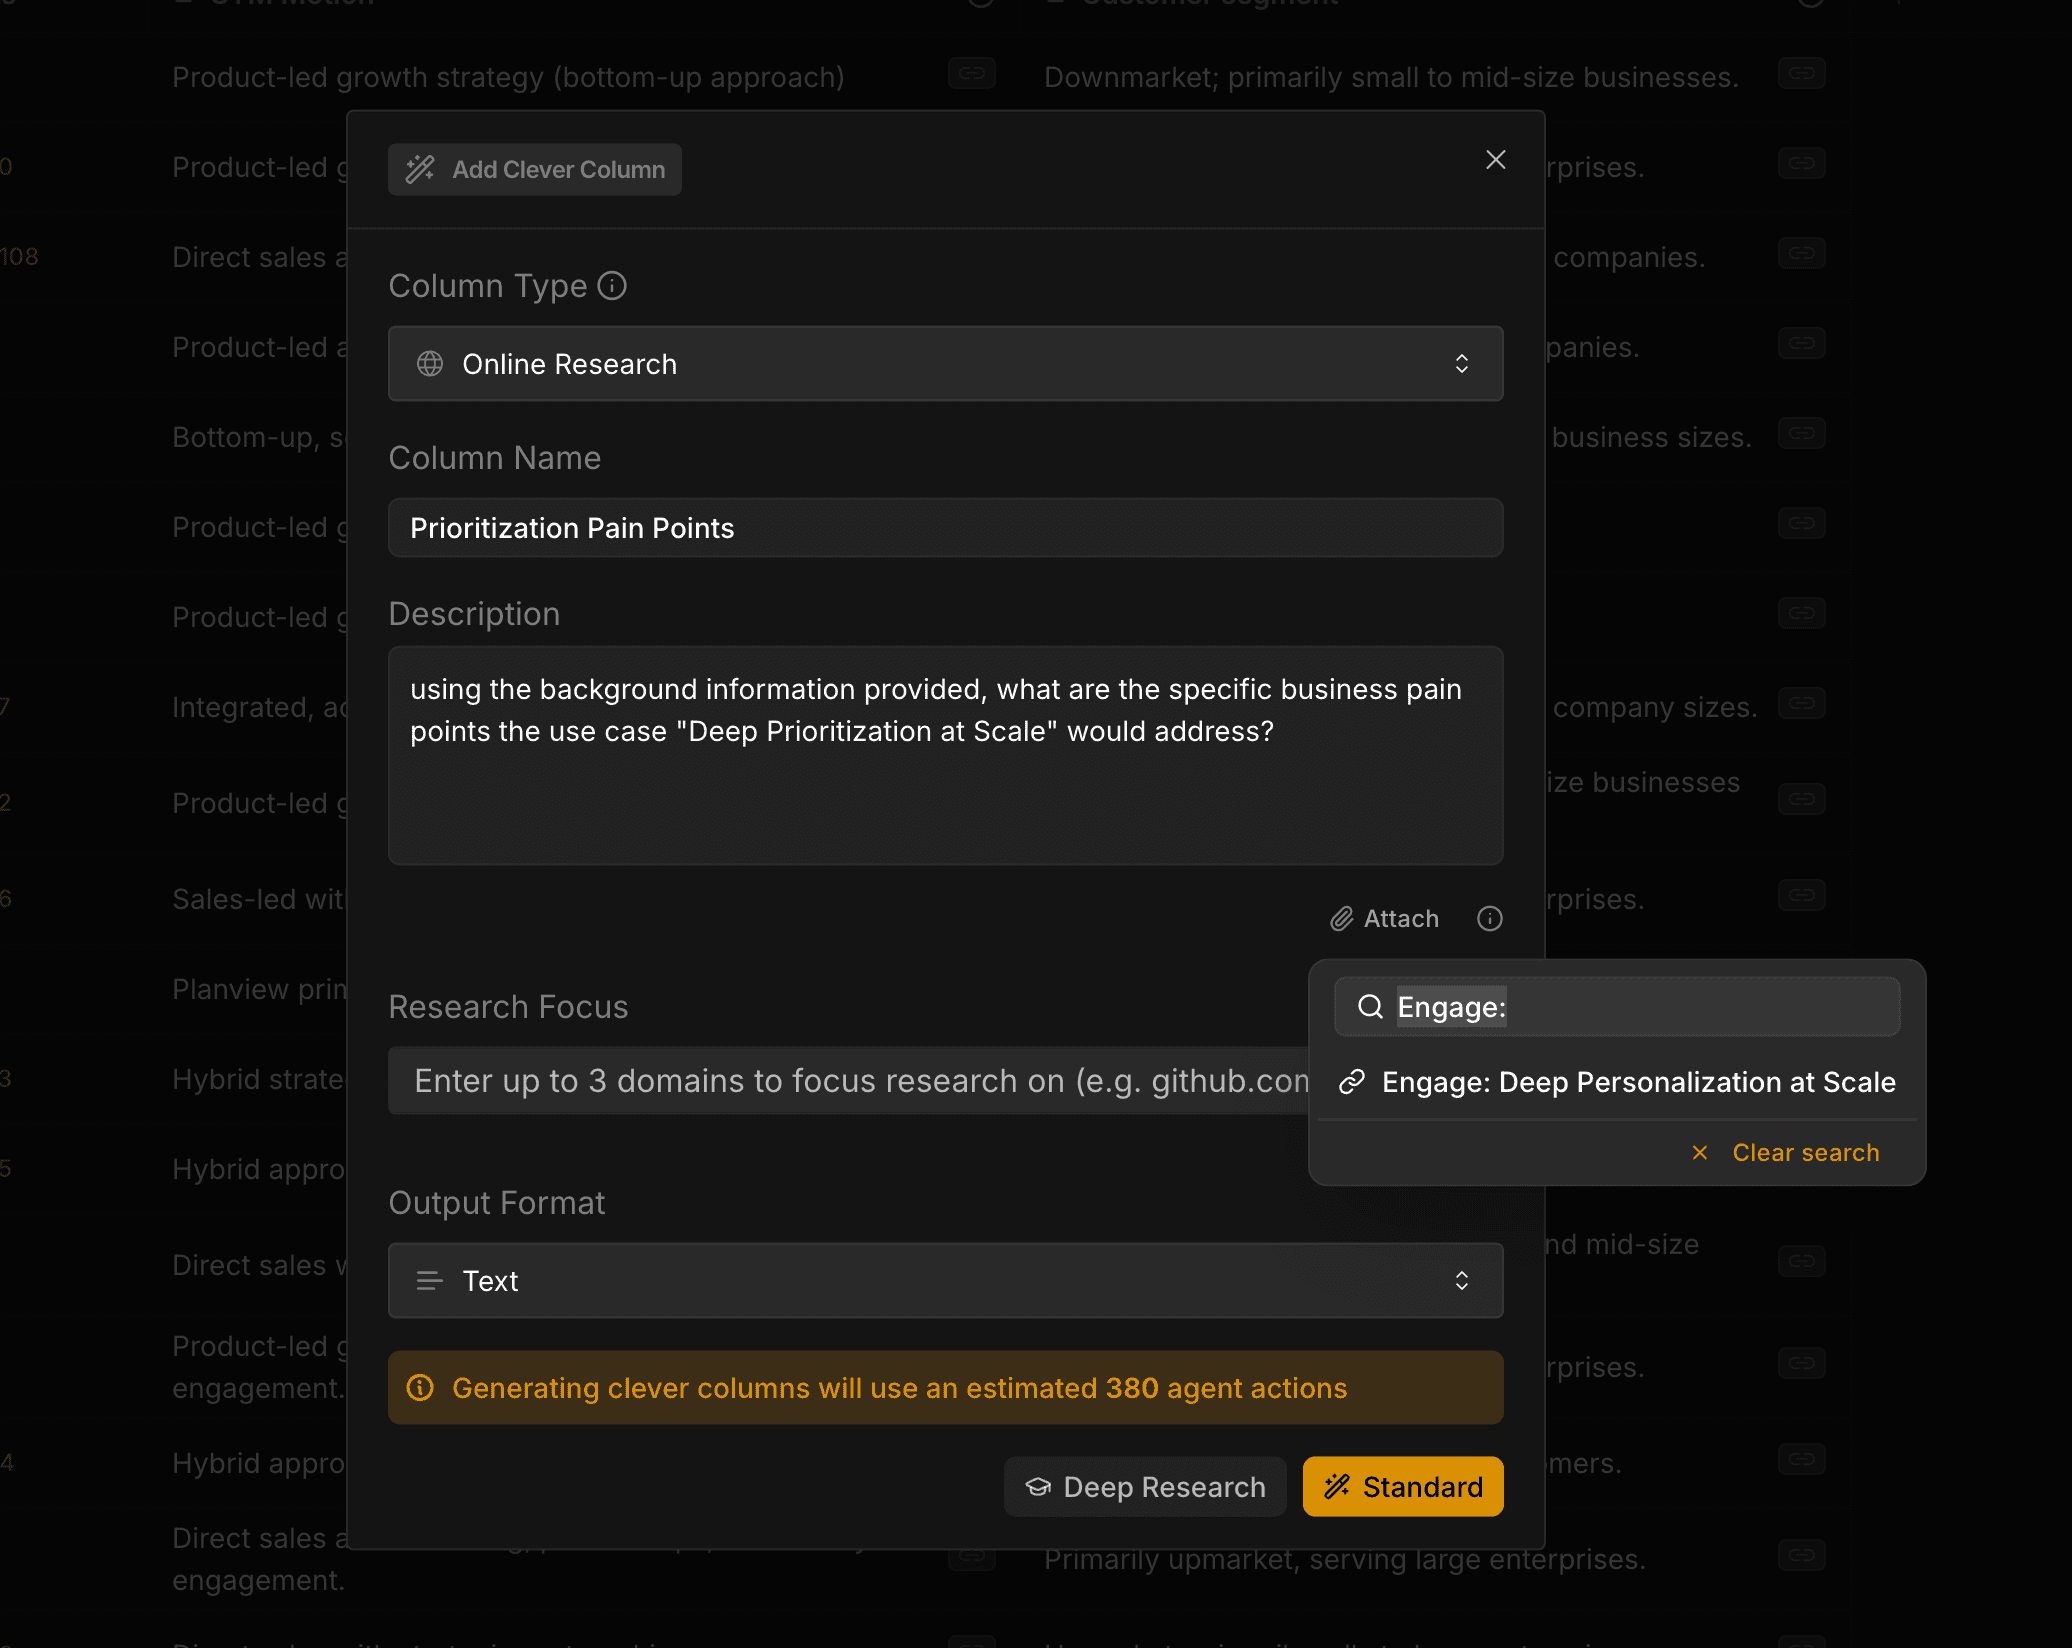
Task: Click the Clear search link
Action: pyautogui.click(x=1805, y=1152)
